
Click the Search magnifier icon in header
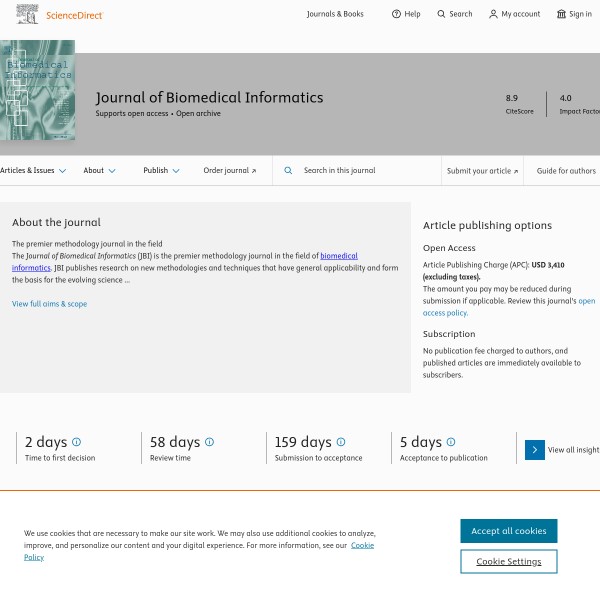442,14
